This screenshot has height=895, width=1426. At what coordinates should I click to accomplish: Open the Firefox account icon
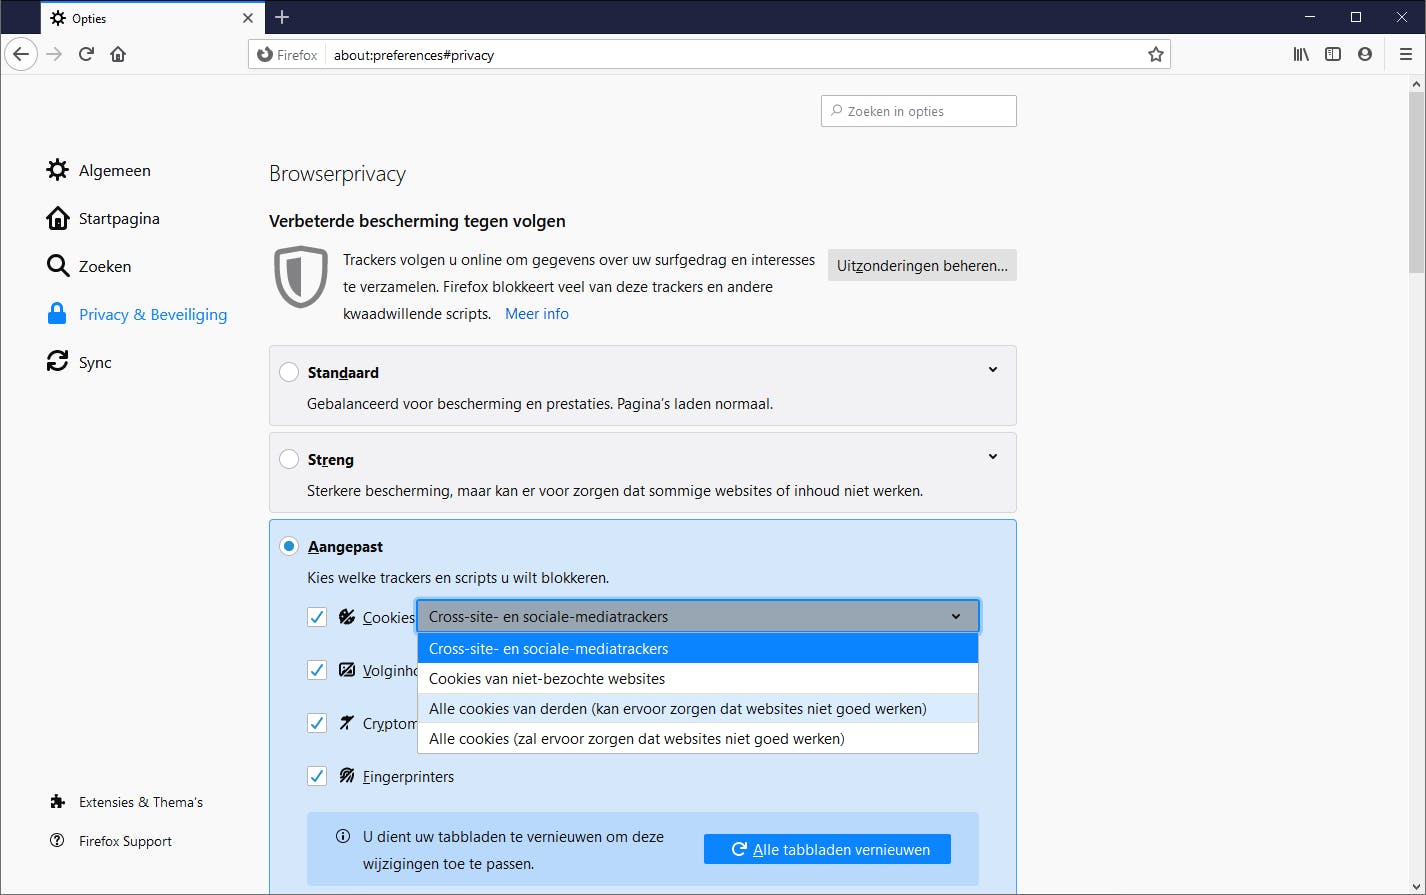(1365, 54)
